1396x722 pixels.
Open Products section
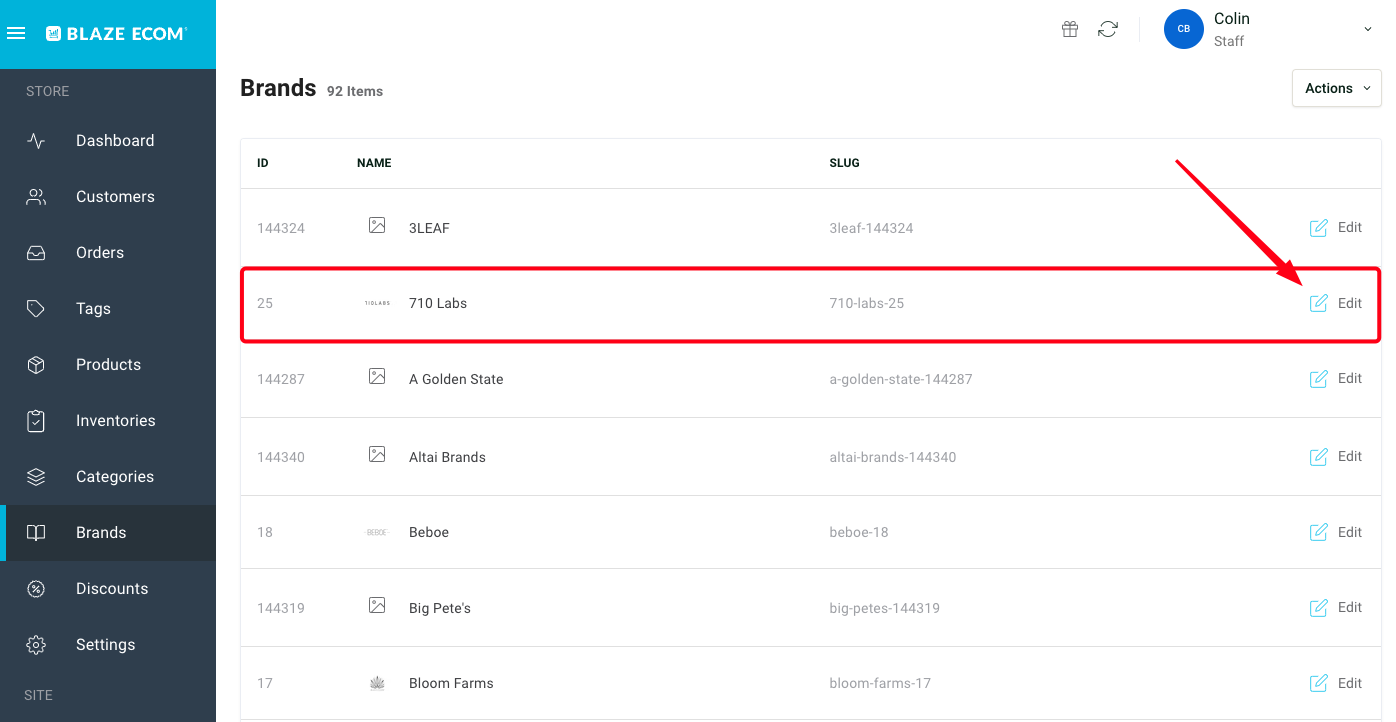(x=108, y=365)
